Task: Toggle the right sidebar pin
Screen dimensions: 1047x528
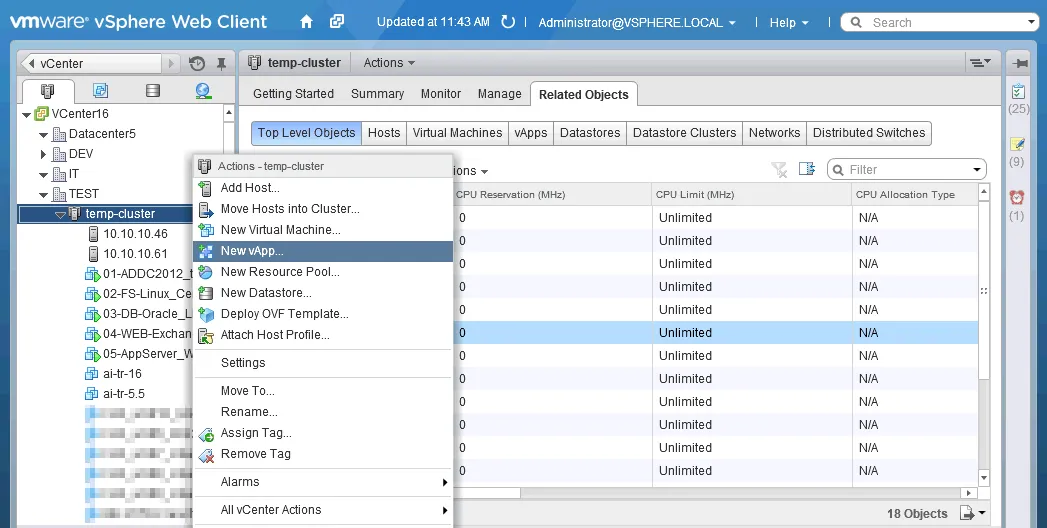Action: [1019, 63]
